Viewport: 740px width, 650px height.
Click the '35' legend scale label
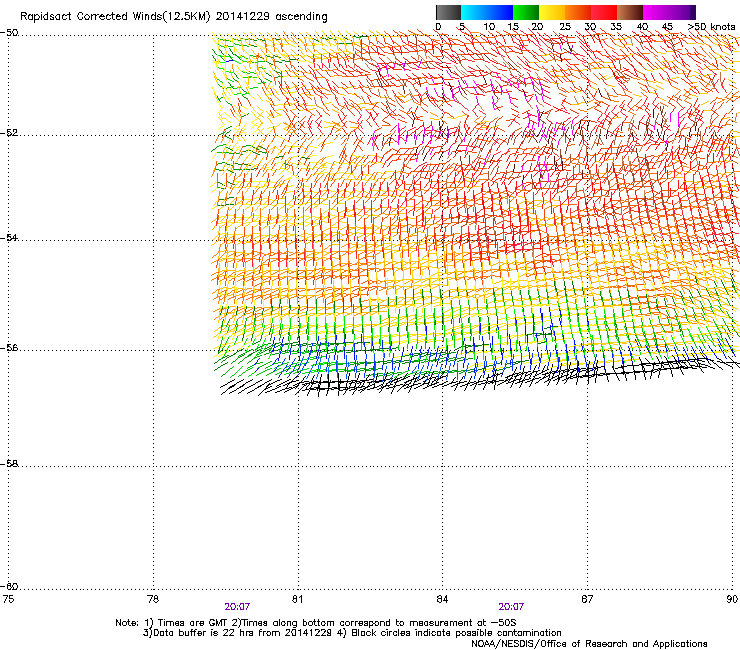point(616,27)
